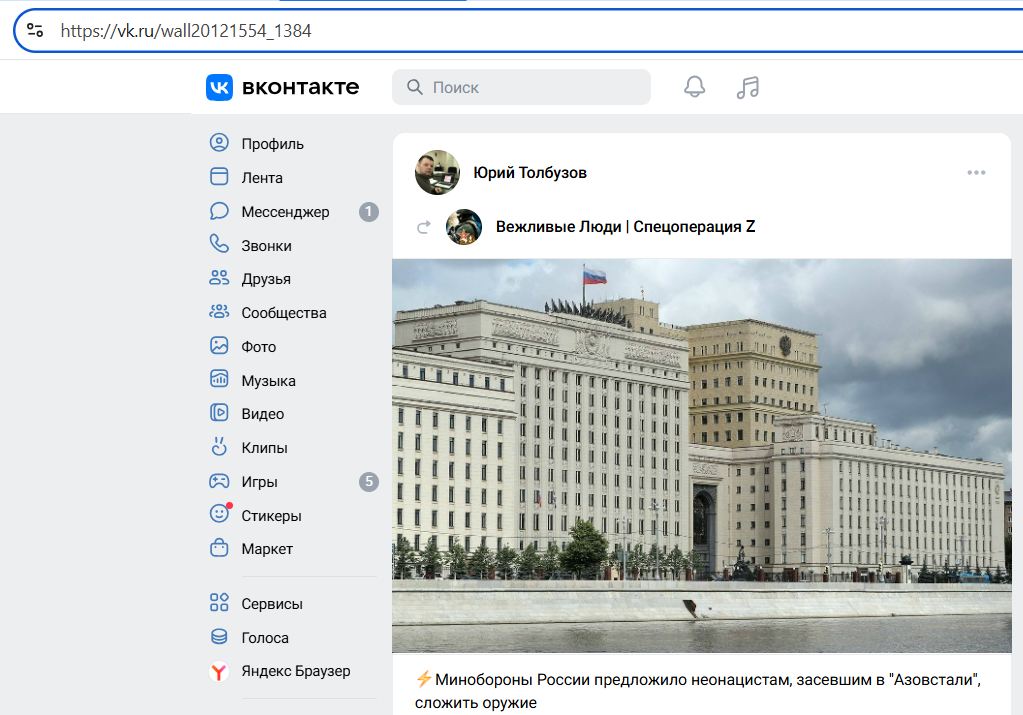This screenshot has width=1023, height=715.
Task: Open the music note icon in header
Action: tap(748, 87)
